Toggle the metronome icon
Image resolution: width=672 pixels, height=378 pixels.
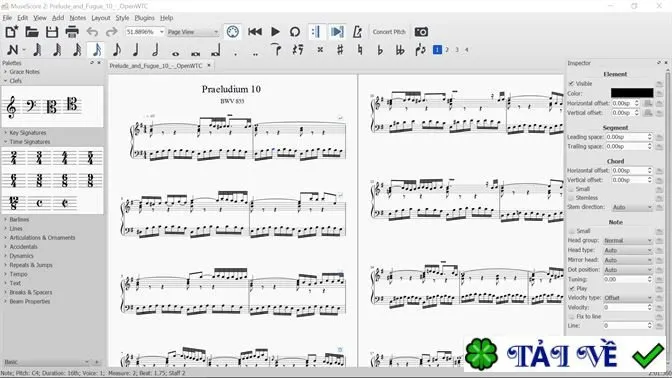coord(357,32)
